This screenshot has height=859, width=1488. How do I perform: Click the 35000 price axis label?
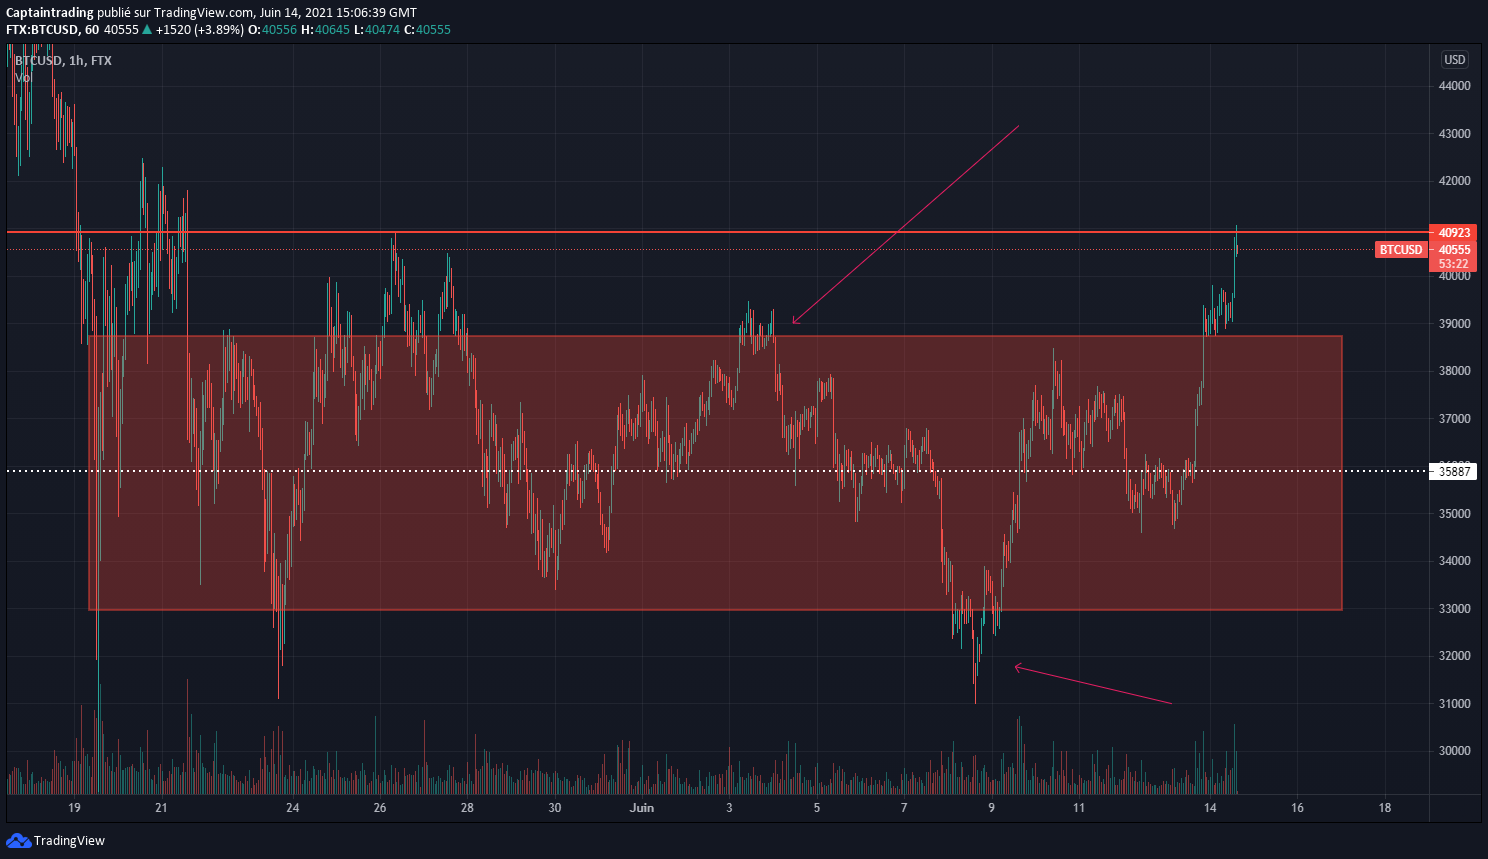click(1454, 514)
